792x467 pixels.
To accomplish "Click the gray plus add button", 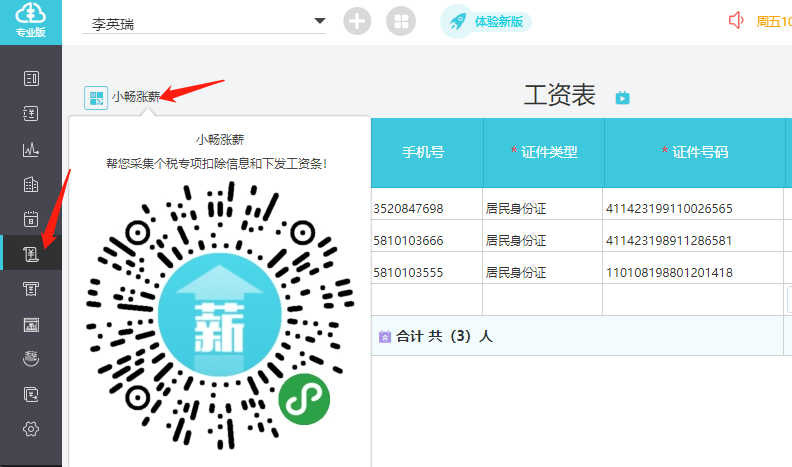I will click(x=357, y=21).
